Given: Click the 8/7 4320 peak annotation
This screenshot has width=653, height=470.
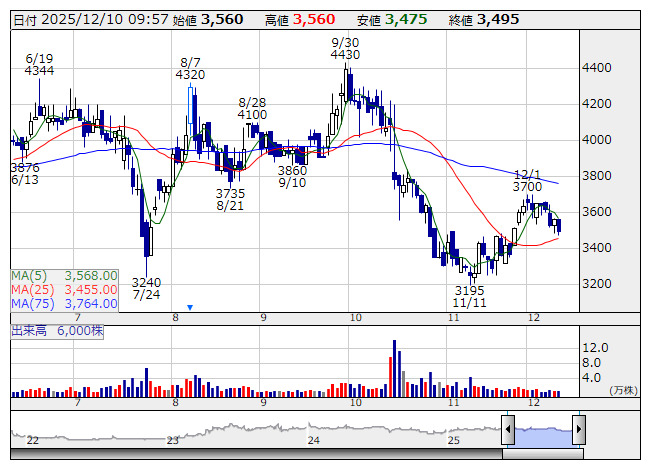Looking at the screenshot, I should point(190,69).
